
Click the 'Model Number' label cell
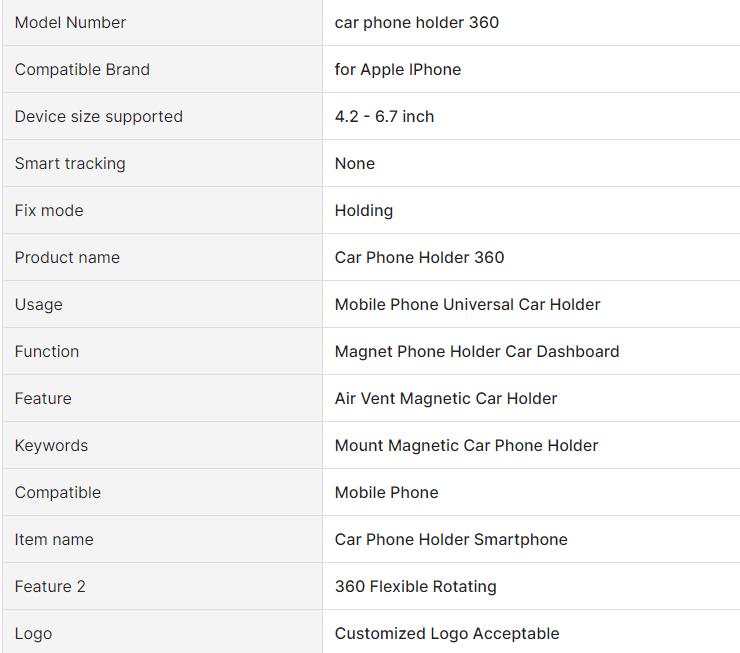point(70,22)
